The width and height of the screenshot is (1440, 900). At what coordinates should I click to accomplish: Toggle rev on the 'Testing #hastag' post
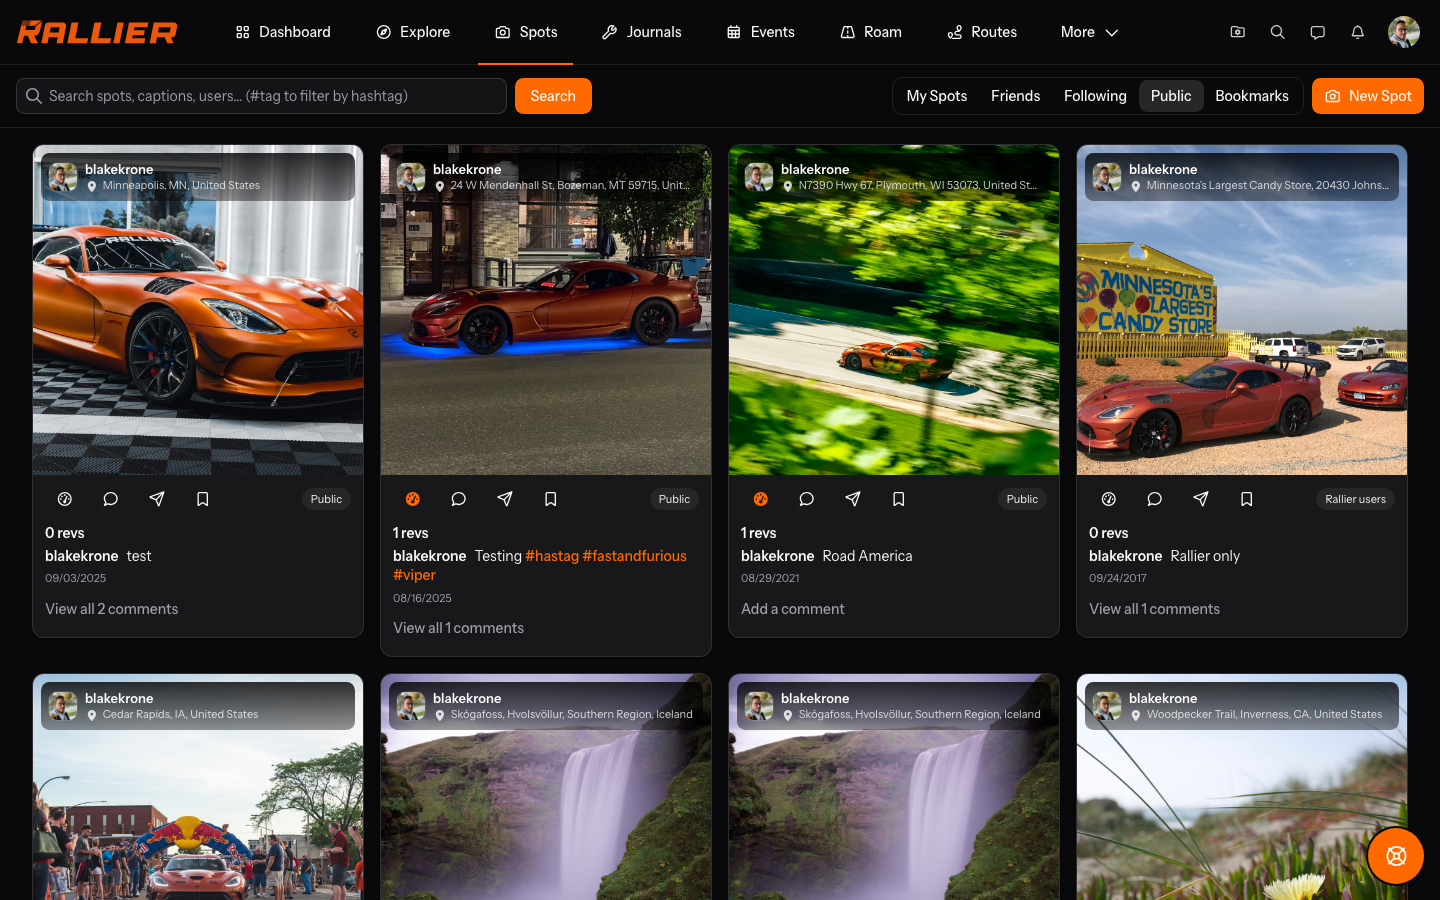pyautogui.click(x=413, y=499)
